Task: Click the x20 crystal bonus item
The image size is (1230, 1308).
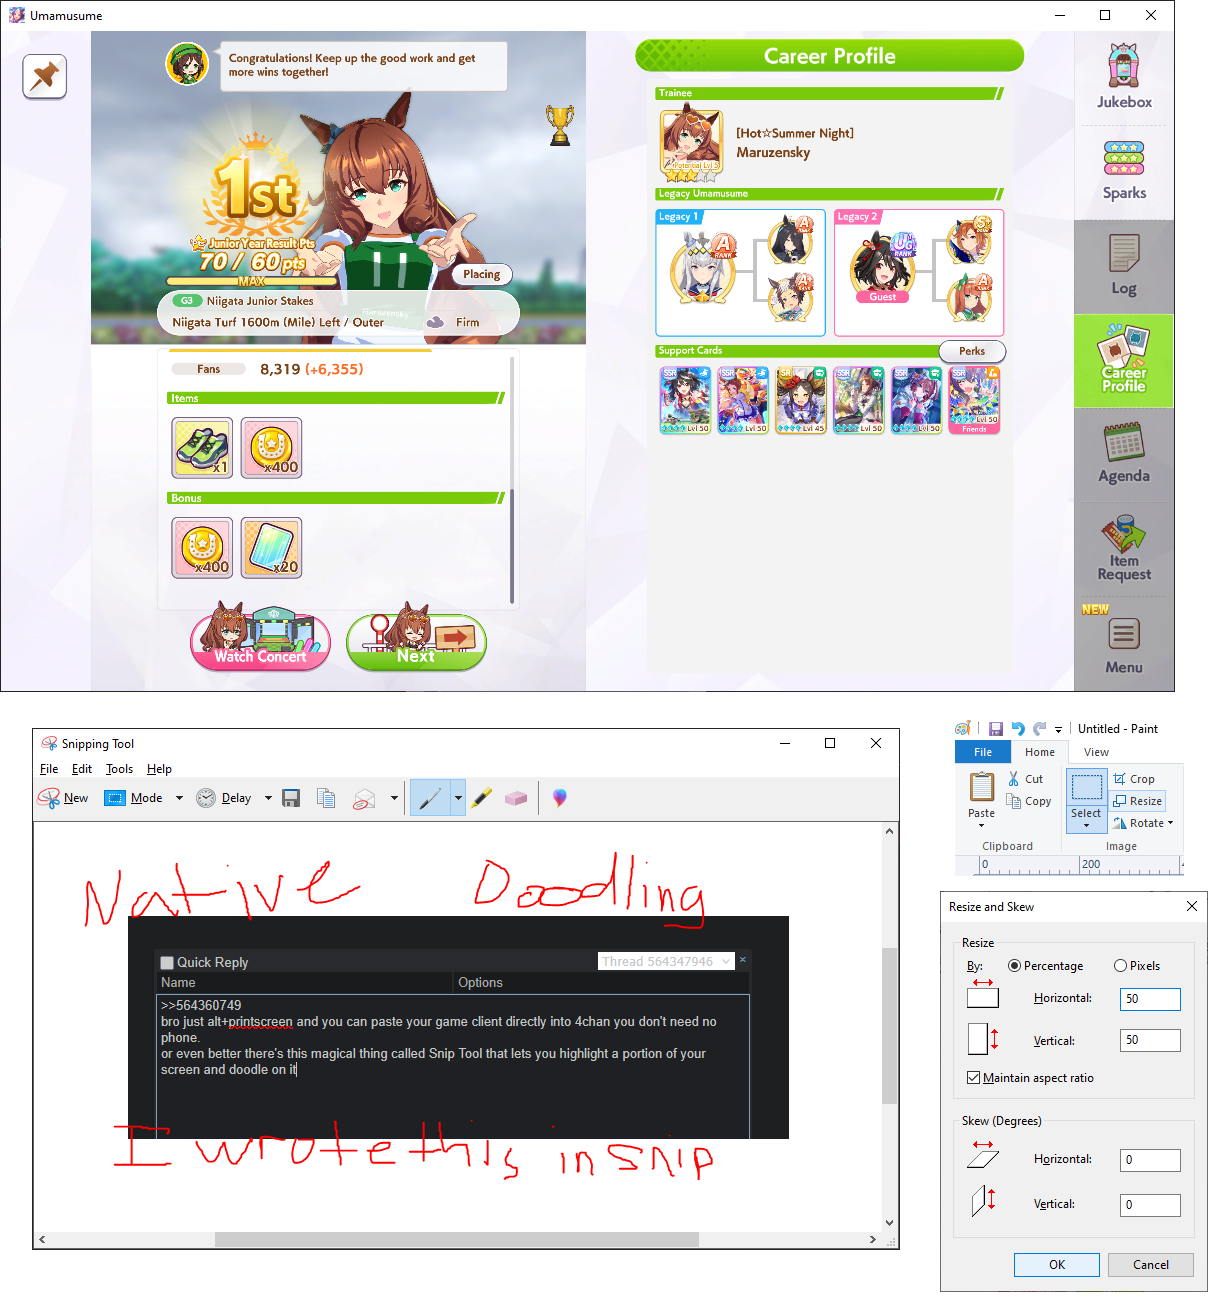Action: [271, 548]
